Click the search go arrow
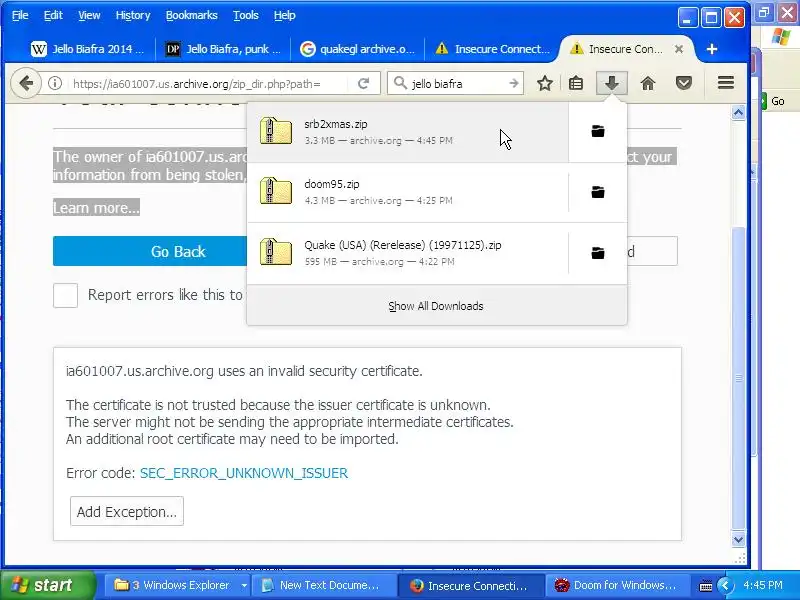This screenshot has width=800, height=600. [514, 83]
